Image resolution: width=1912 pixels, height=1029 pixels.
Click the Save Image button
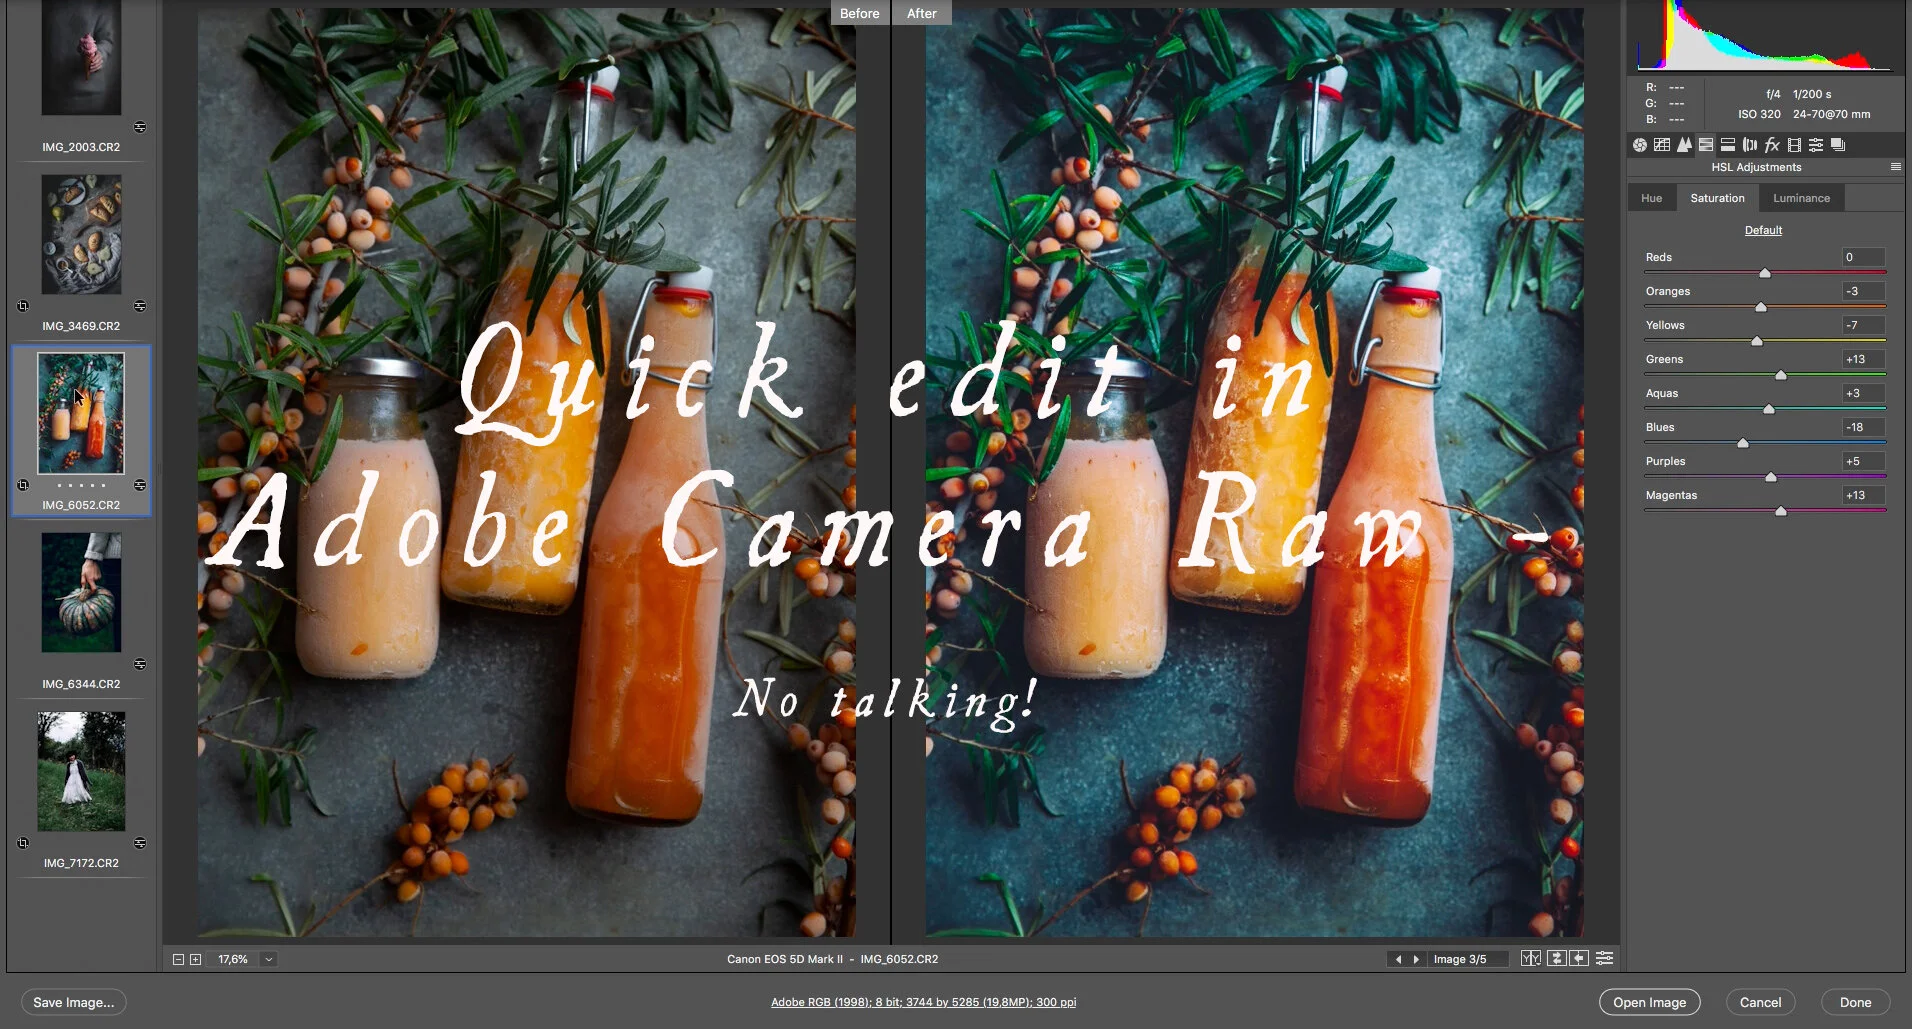click(73, 1002)
